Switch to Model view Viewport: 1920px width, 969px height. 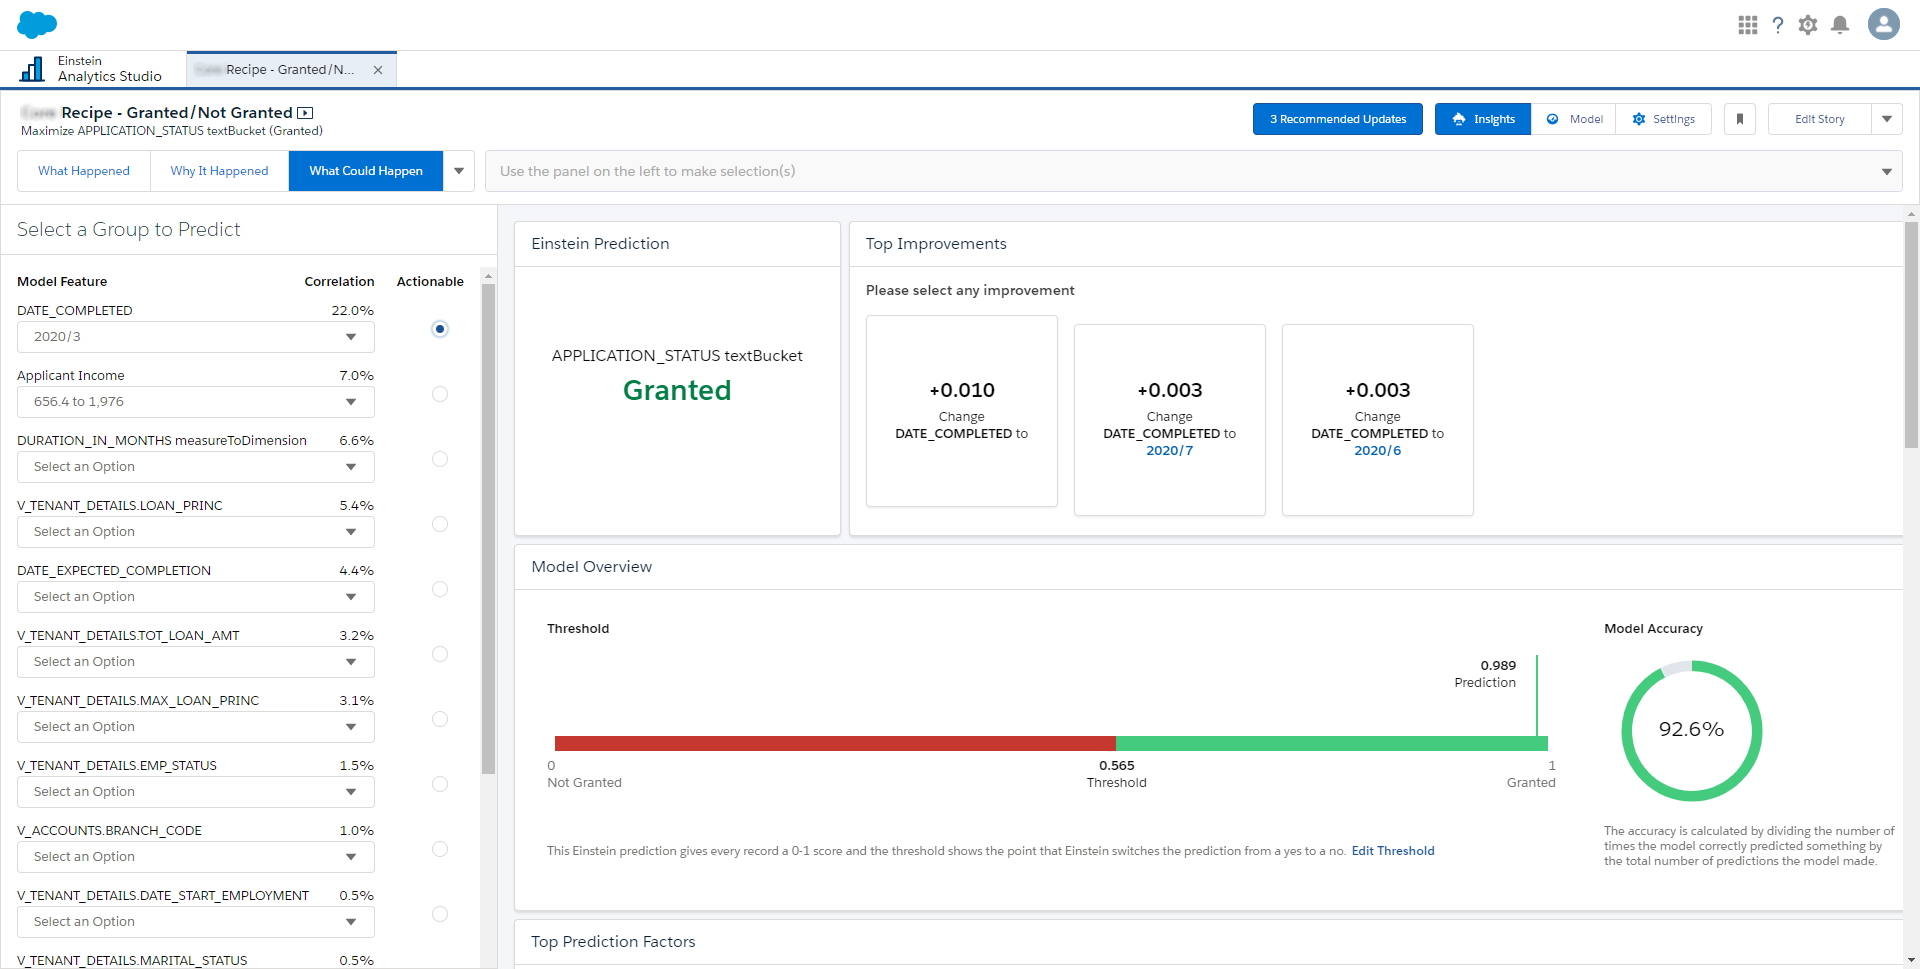click(x=1575, y=119)
